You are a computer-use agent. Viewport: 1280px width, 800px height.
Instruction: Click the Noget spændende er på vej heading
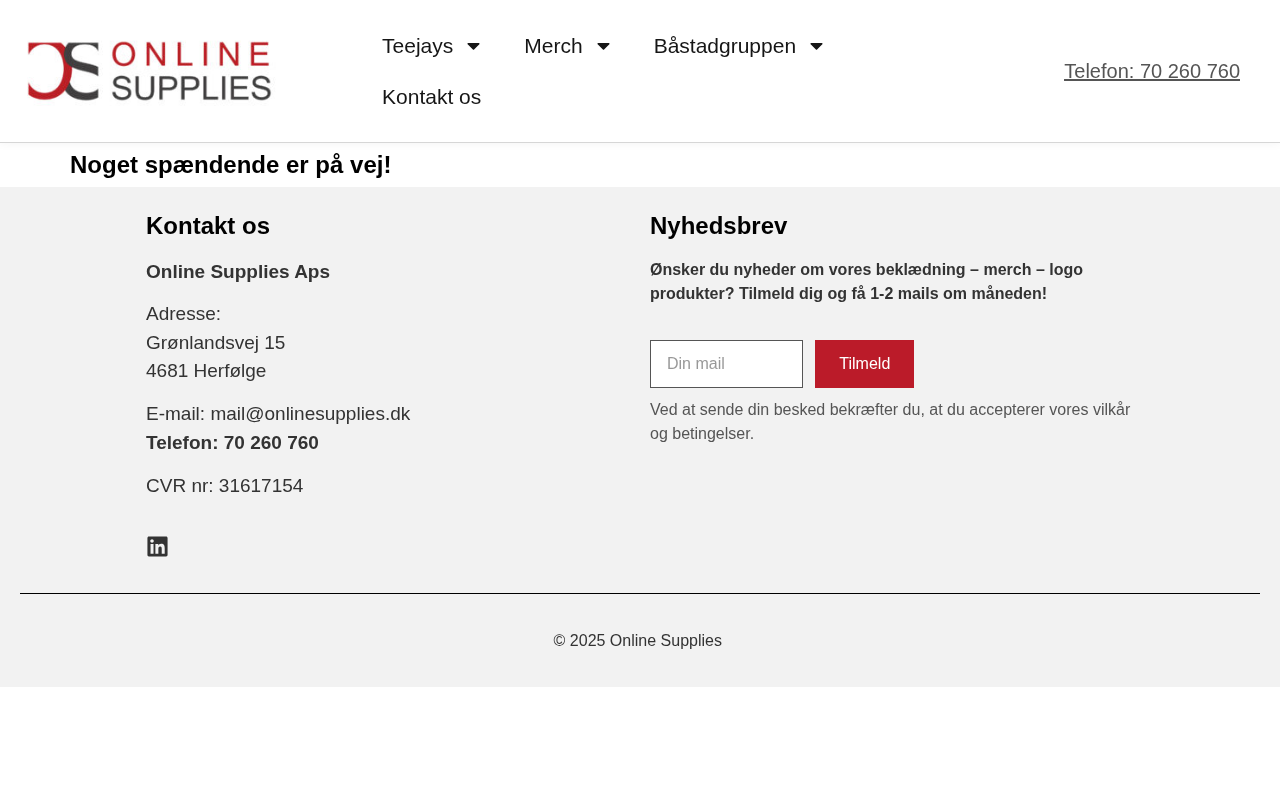click(230, 165)
